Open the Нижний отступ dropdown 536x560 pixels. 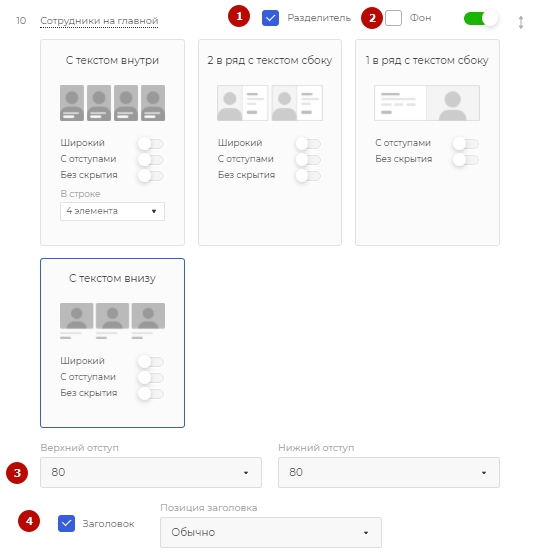coord(389,472)
